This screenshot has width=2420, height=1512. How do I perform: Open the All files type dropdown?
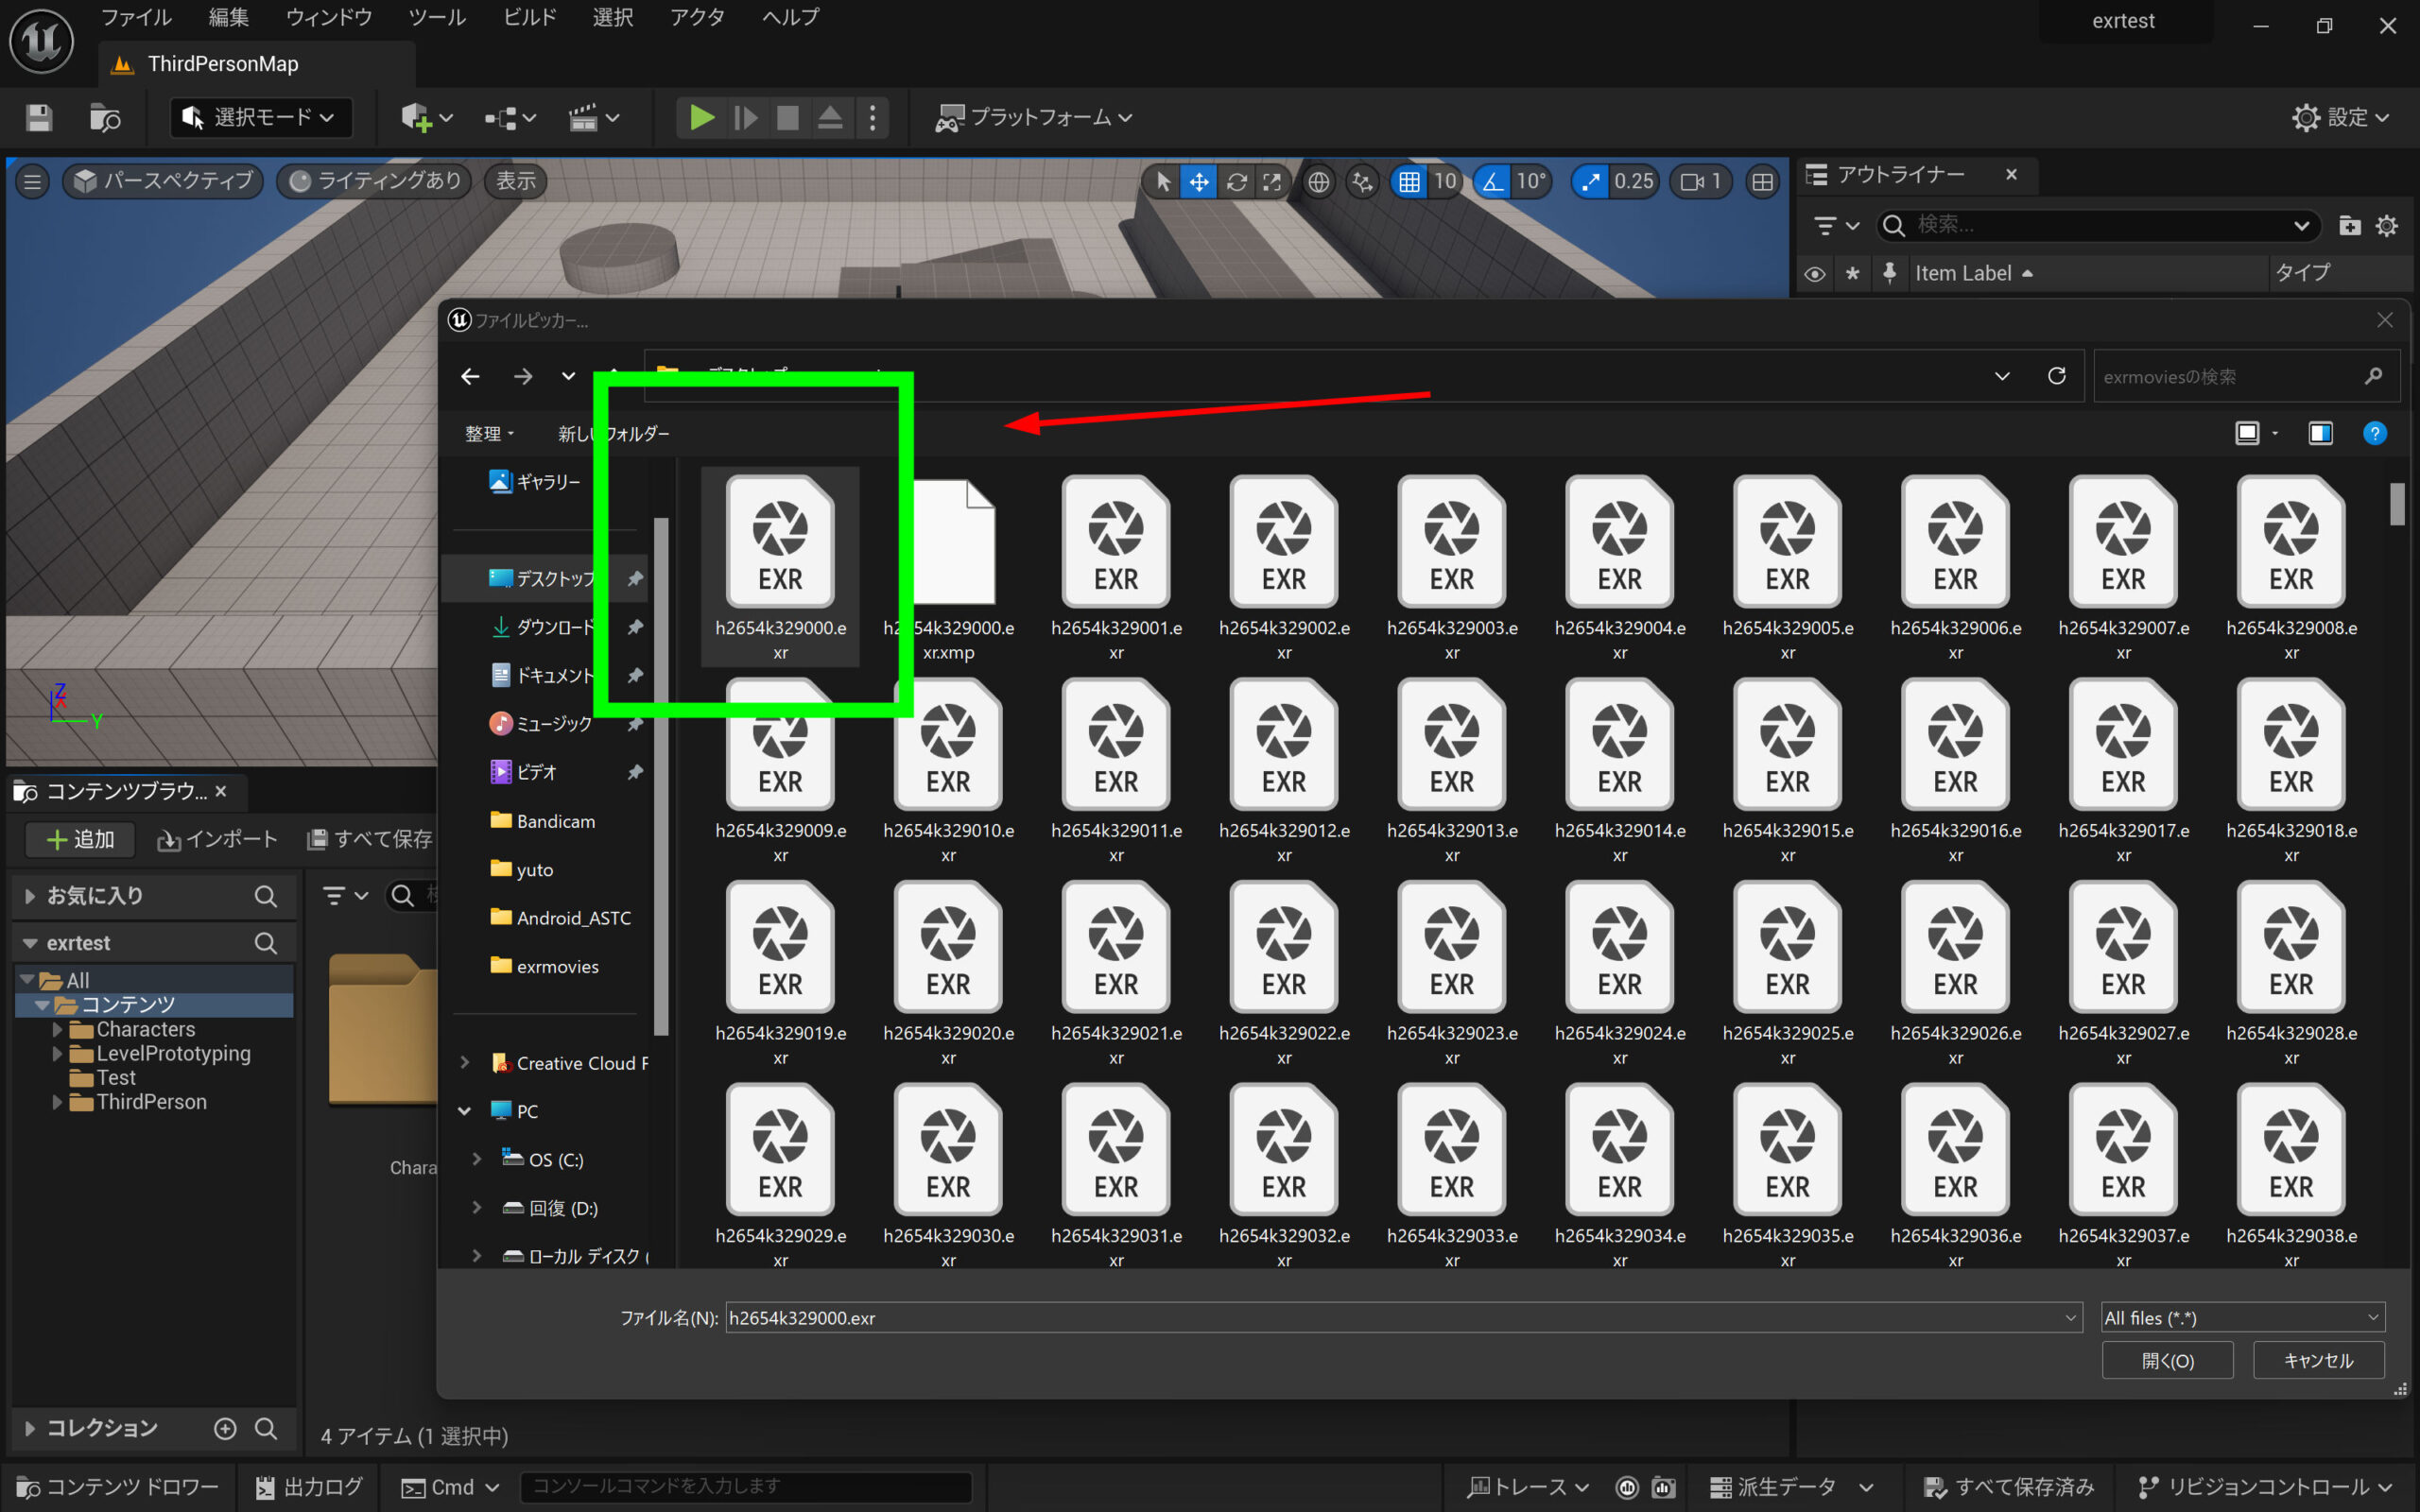pyautogui.click(x=2241, y=1317)
